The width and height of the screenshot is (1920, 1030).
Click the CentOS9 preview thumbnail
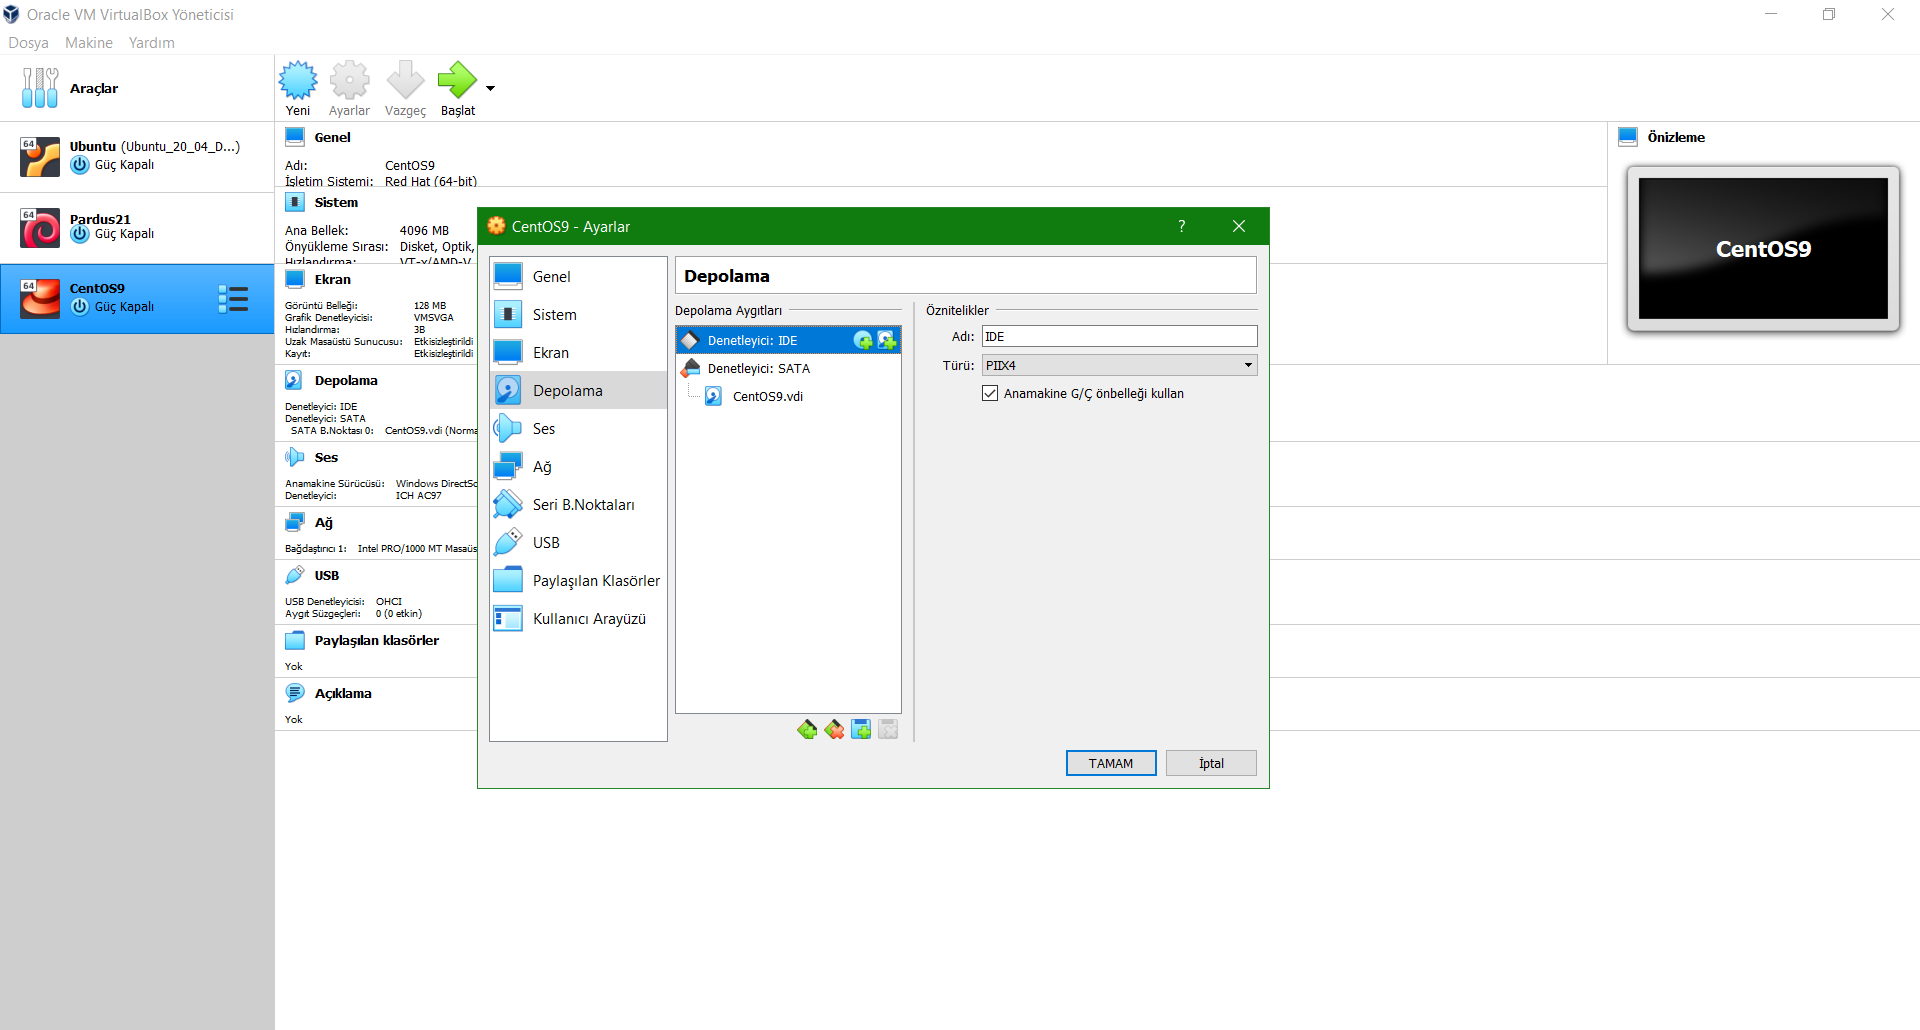[1763, 249]
